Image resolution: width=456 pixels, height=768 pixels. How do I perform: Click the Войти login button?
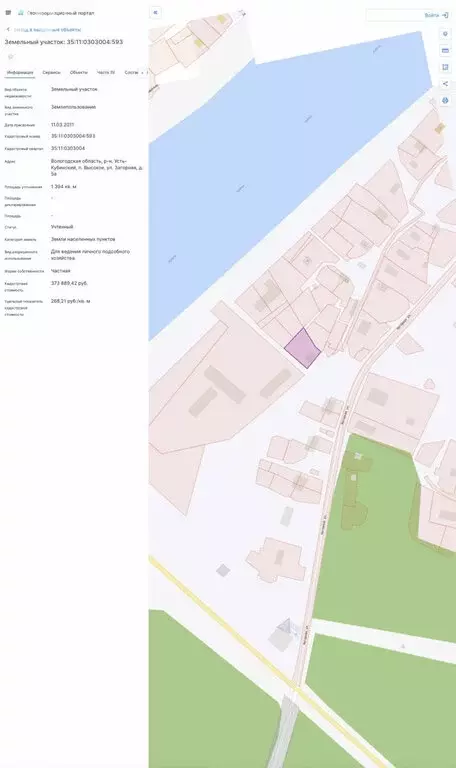click(436, 15)
